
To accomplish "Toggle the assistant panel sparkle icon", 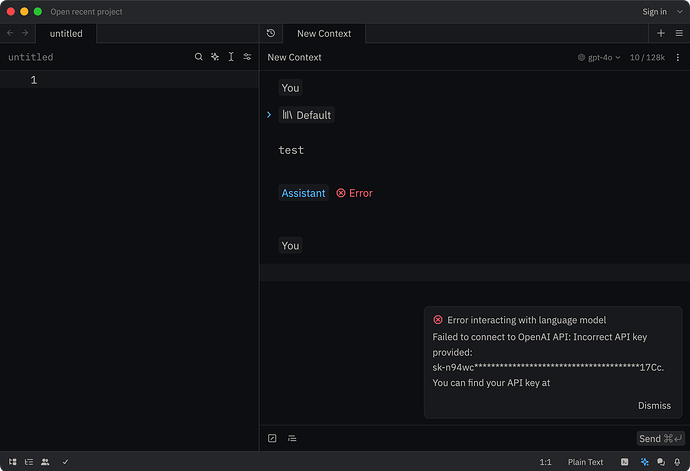I will pyautogui.click(x=645, y=462).
